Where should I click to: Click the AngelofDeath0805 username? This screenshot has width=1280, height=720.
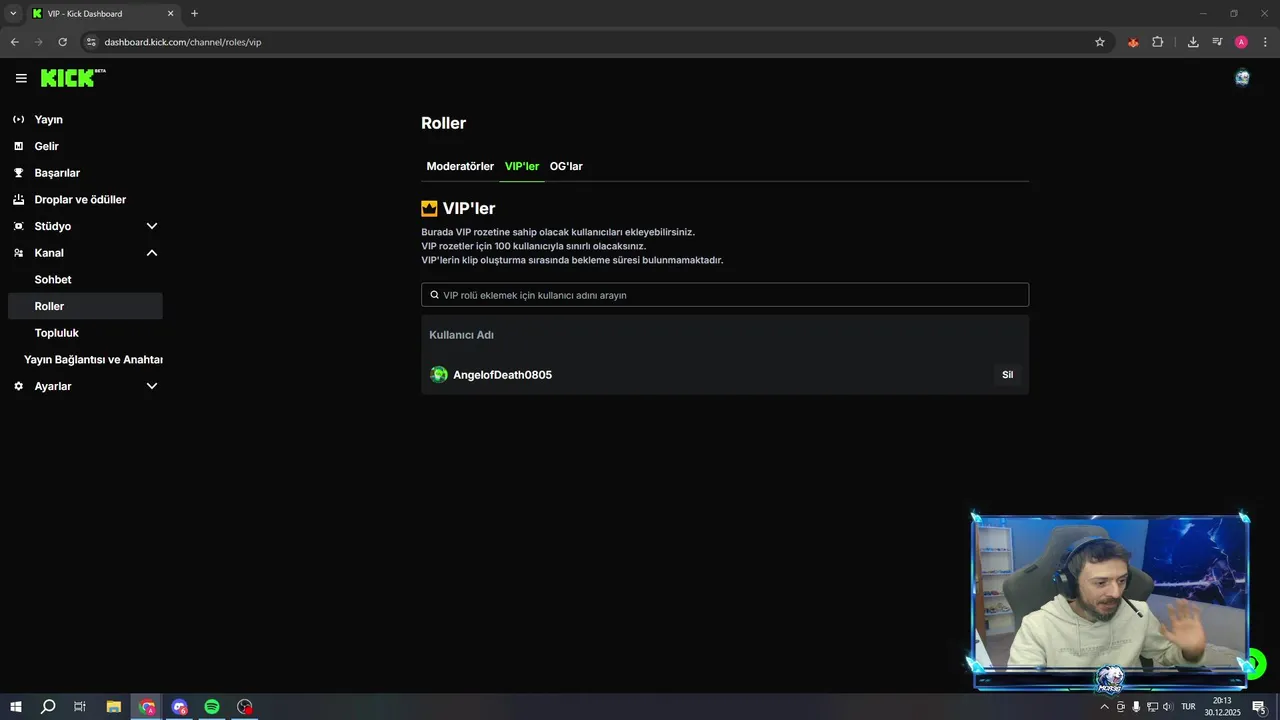[502, 375]
